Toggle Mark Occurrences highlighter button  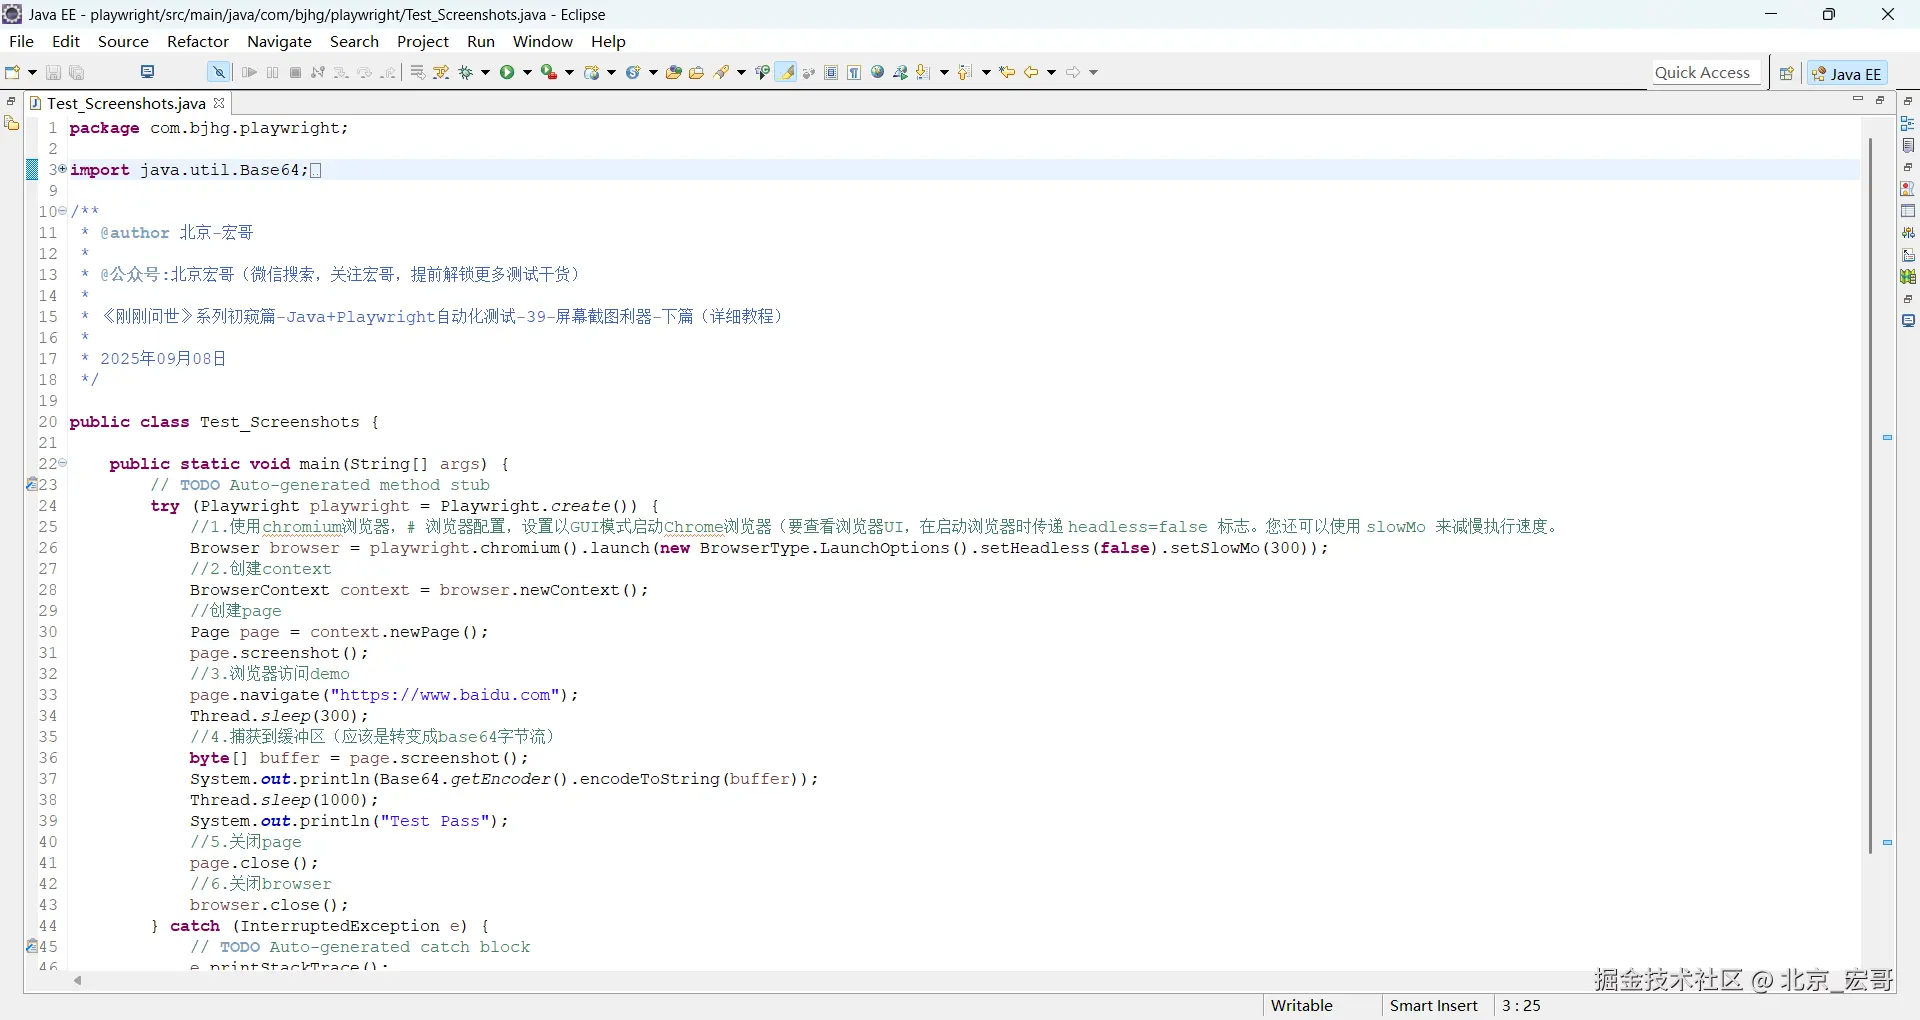tap(787, 72)
